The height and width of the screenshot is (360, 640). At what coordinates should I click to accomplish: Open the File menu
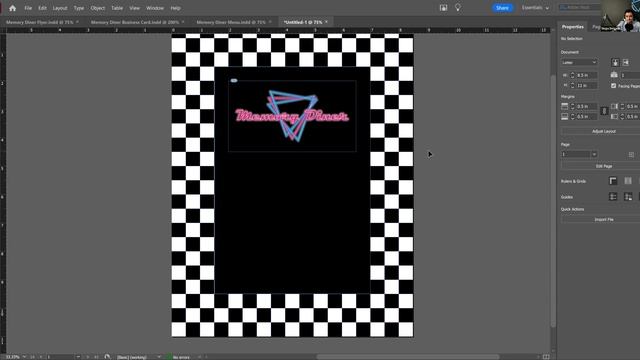point(28,8)
